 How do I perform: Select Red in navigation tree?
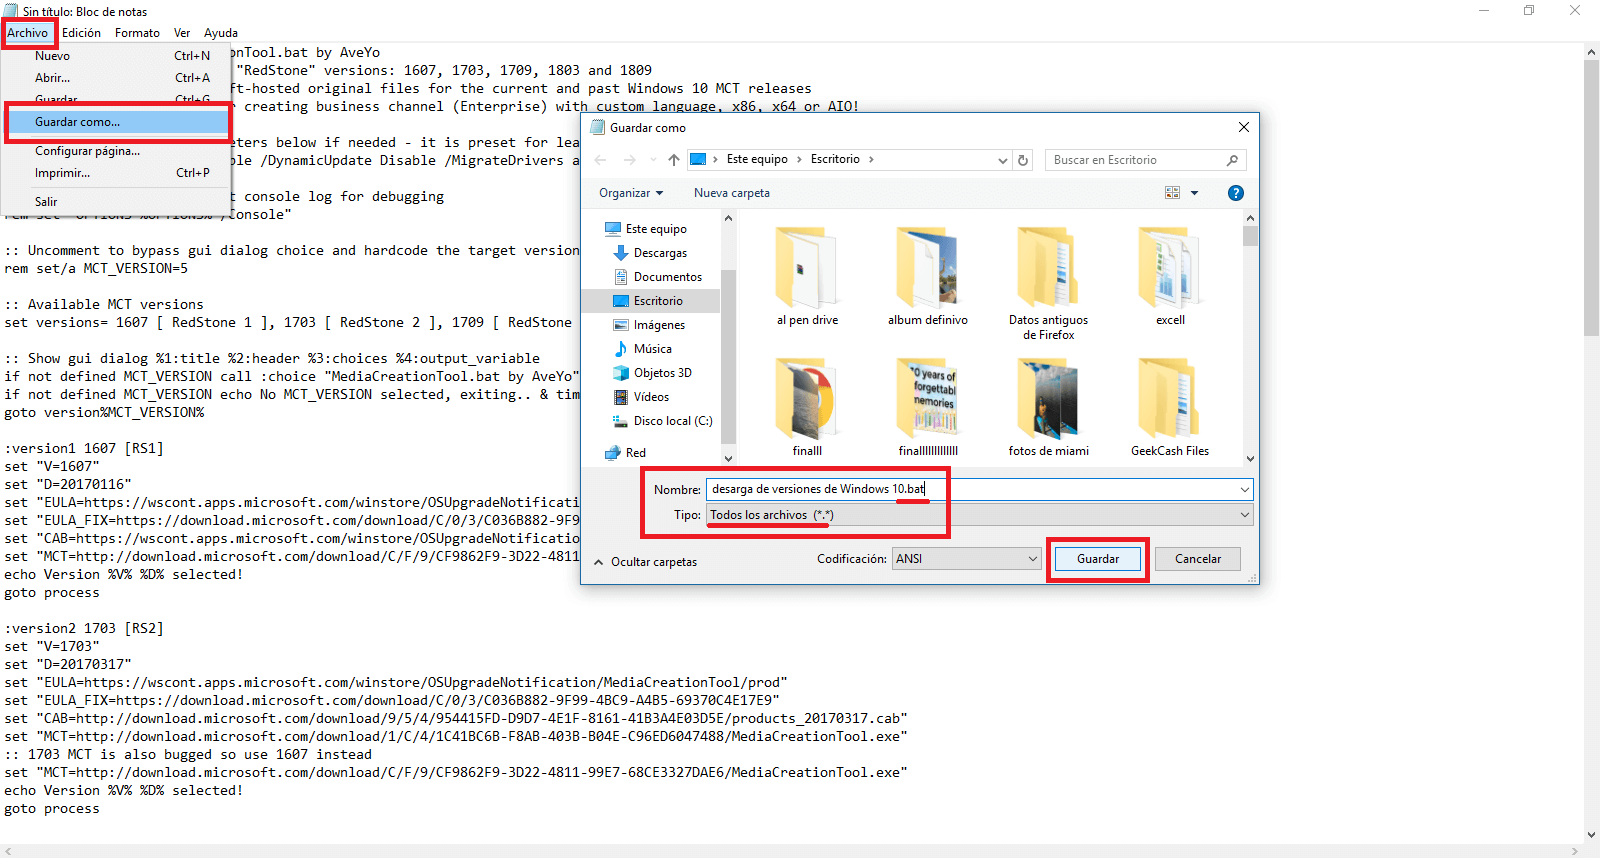point(625,453)
